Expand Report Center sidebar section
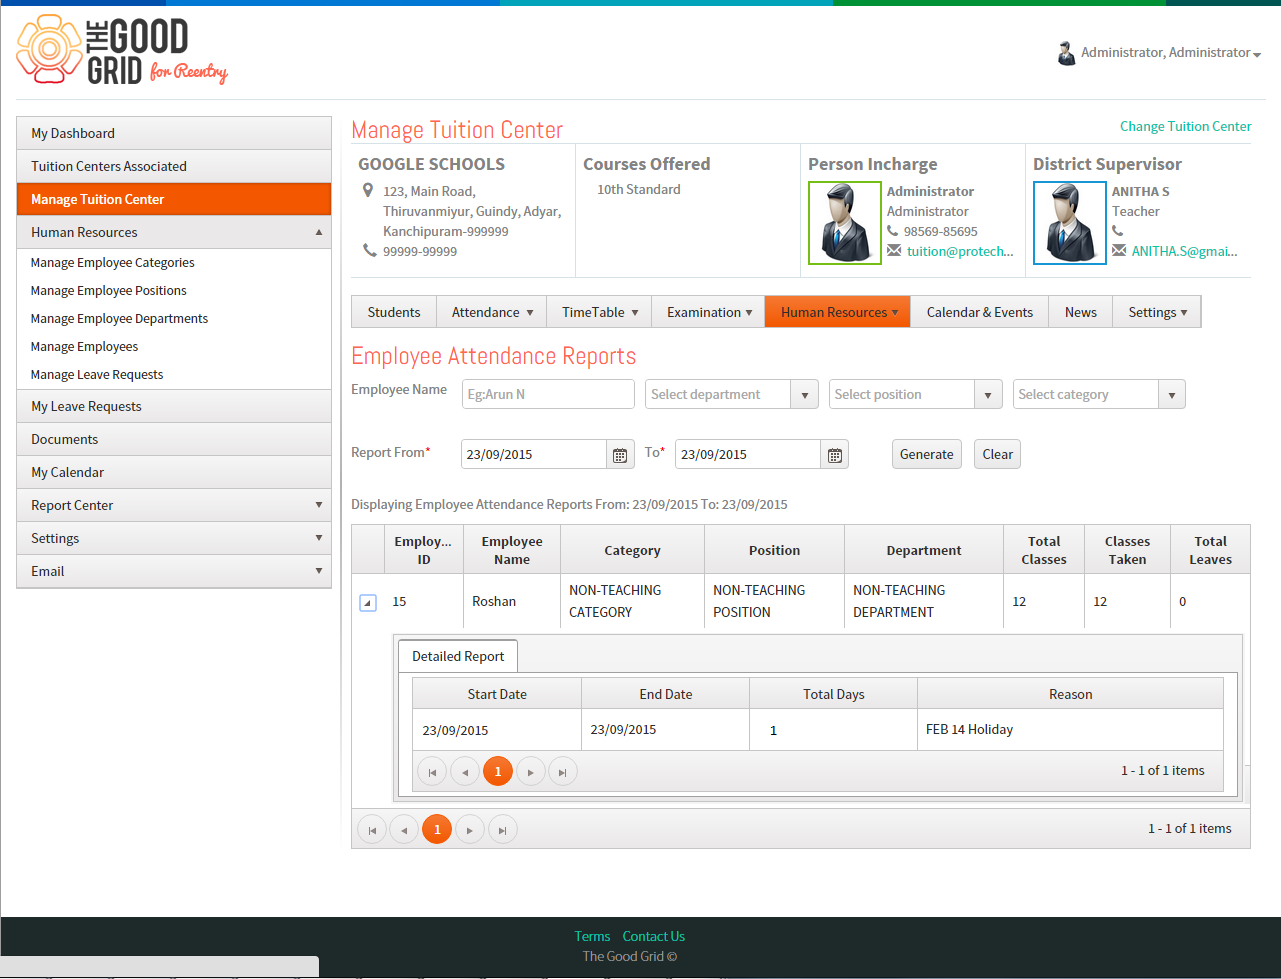Screen dimensions: 1281x979 tap(319, 505)
